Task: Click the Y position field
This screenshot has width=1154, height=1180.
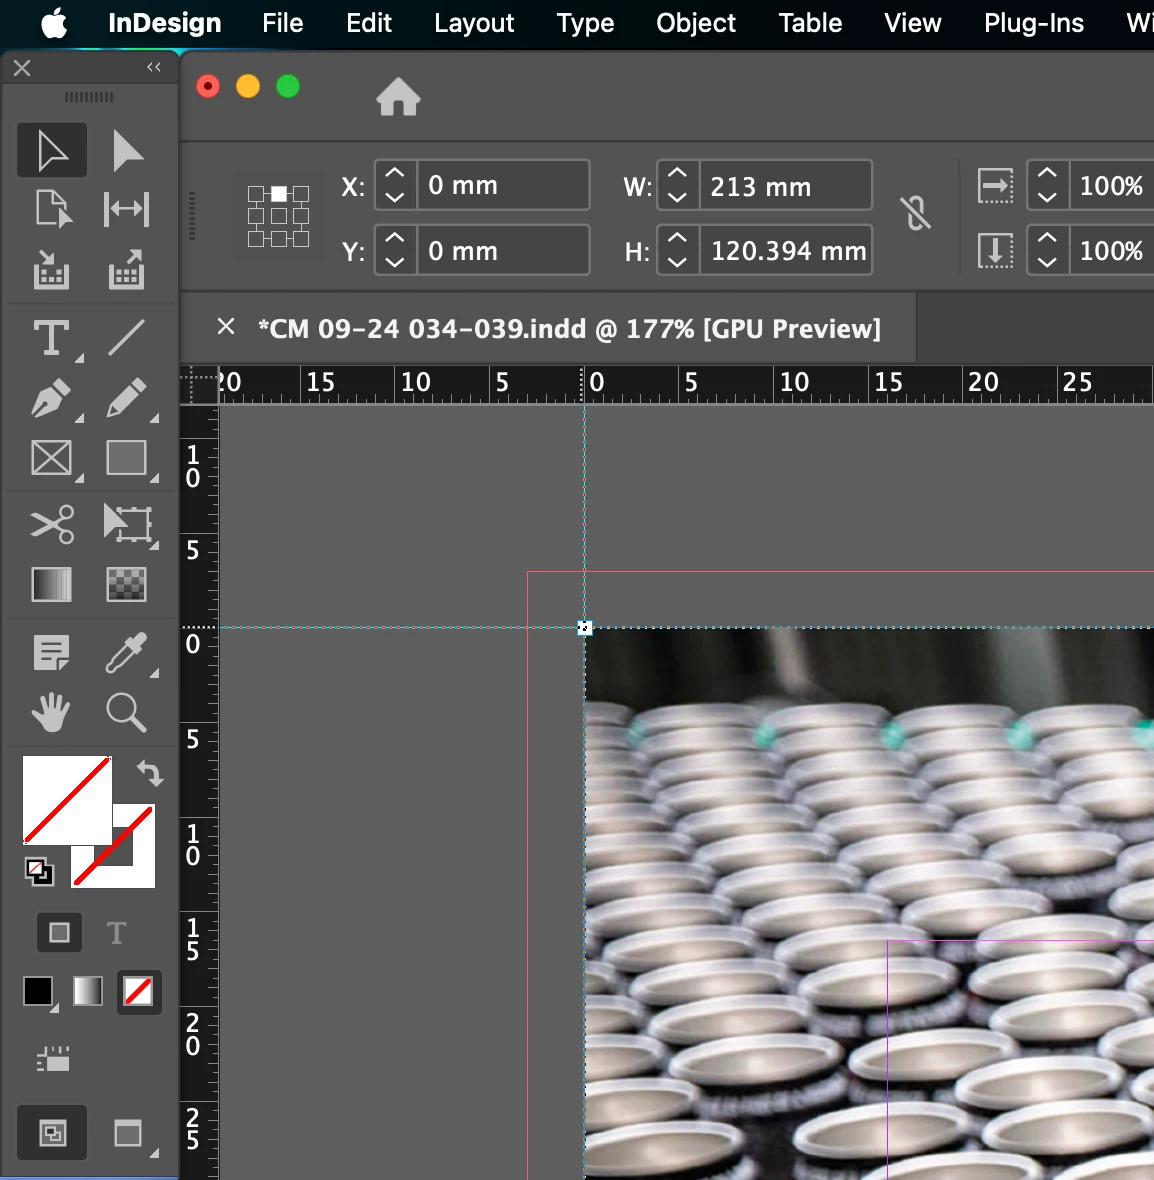Action: point(503,250)
